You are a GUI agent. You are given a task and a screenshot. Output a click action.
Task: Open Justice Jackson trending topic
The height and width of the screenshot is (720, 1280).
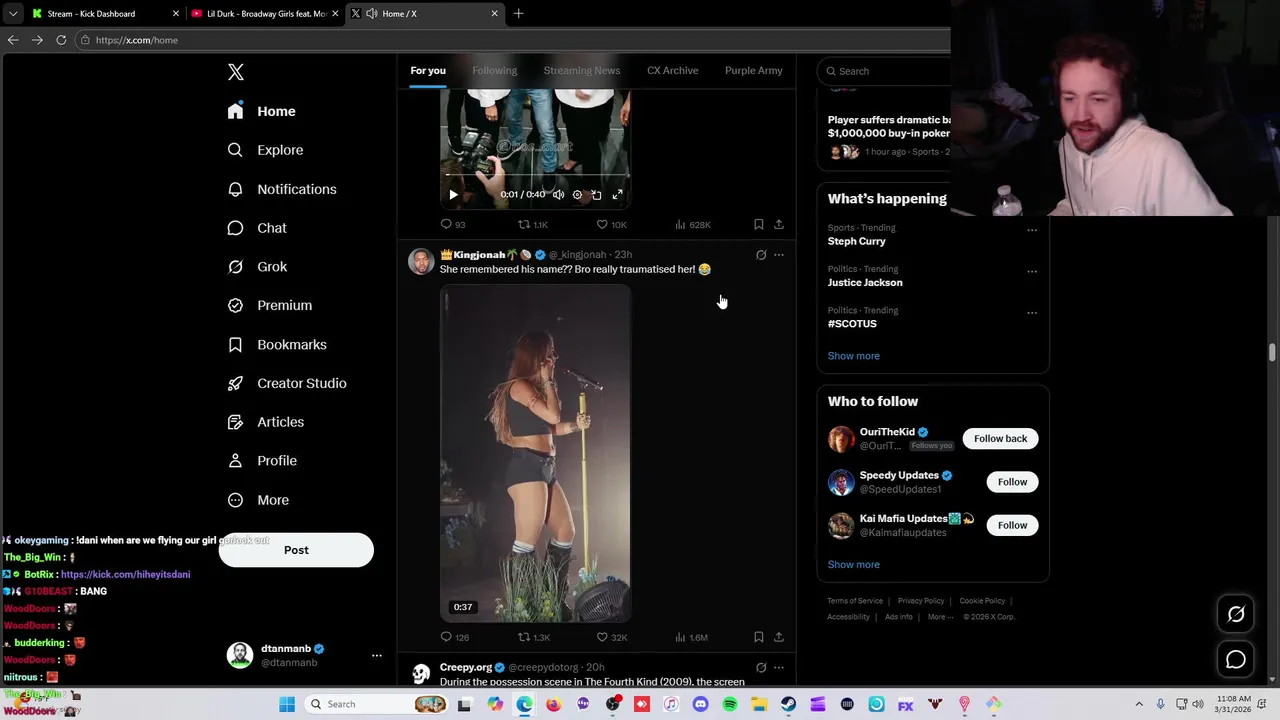click(x=865, y=283)
